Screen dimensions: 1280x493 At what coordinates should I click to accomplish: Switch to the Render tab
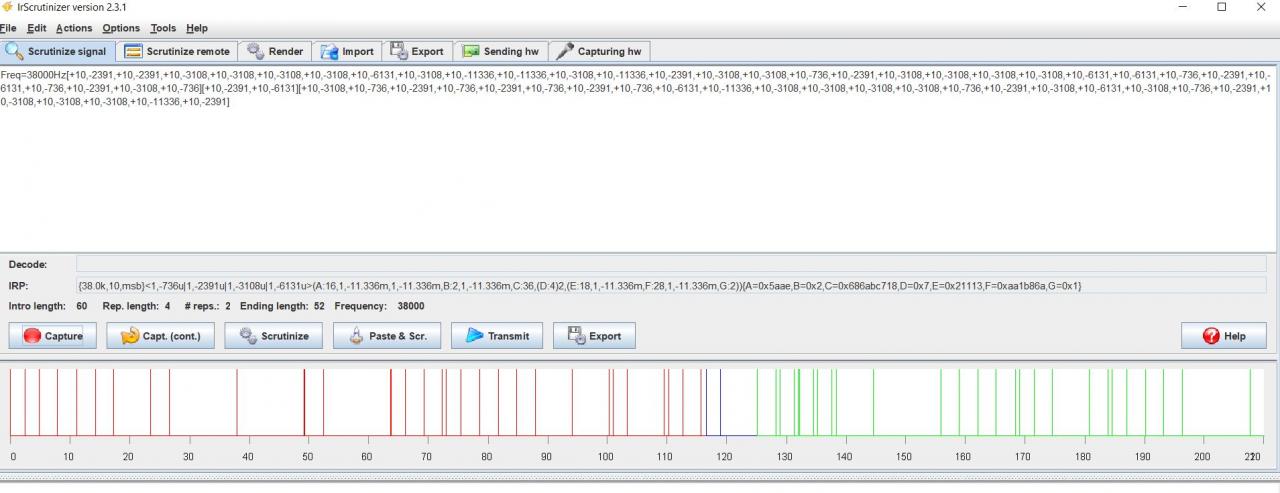pos(275,51)
